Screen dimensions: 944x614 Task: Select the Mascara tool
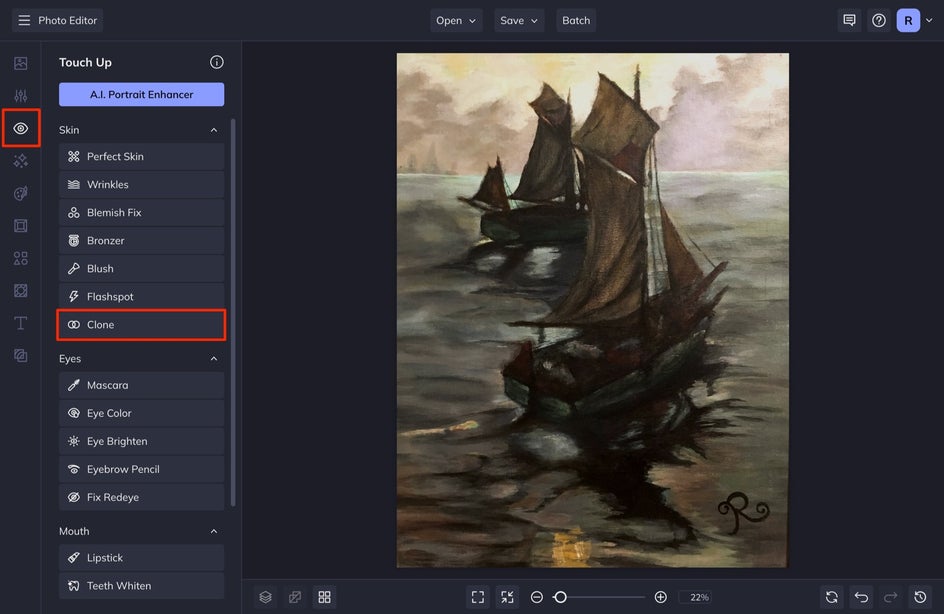pos(141,385)
